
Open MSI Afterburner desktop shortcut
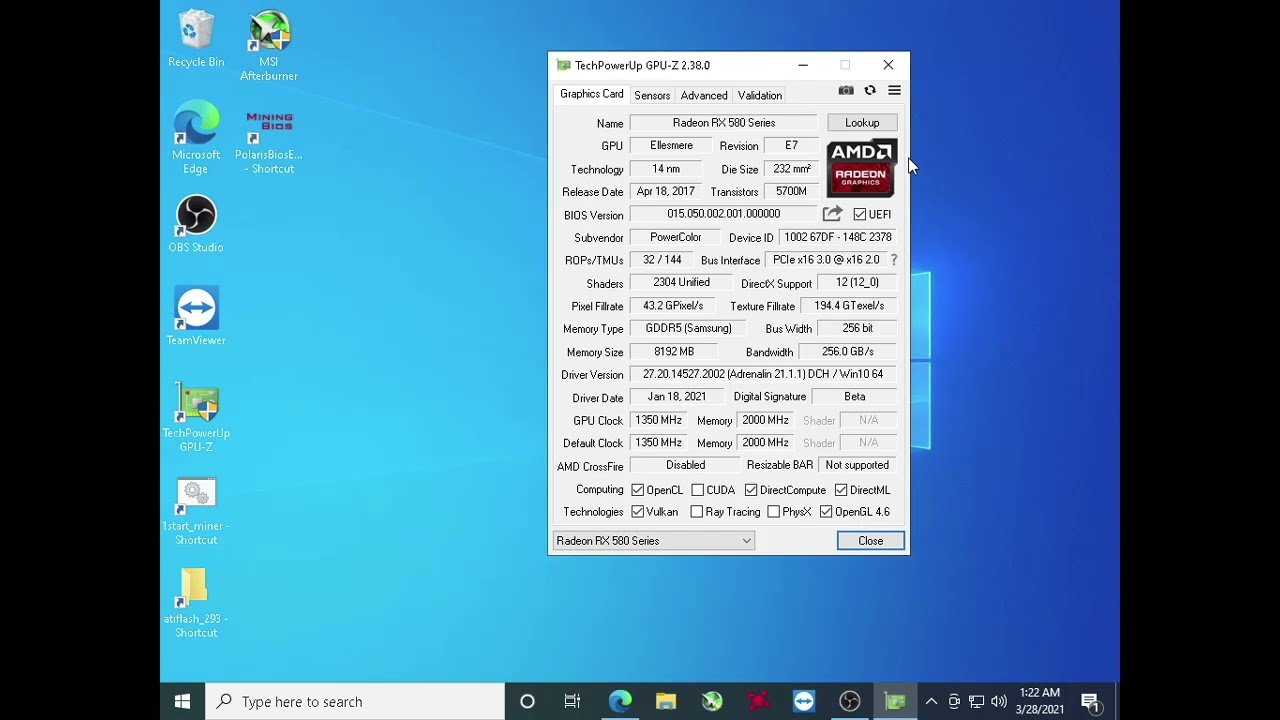(268, 46)
